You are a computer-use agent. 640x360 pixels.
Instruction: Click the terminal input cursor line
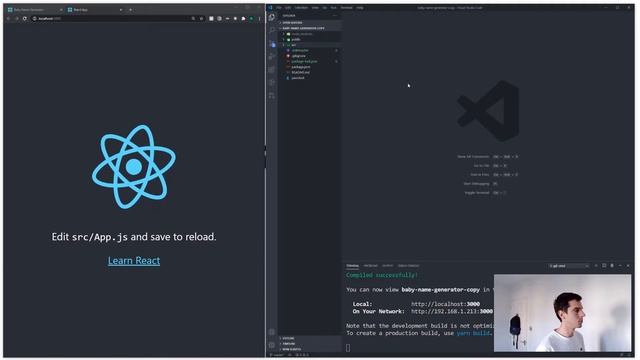pos(348,348)
